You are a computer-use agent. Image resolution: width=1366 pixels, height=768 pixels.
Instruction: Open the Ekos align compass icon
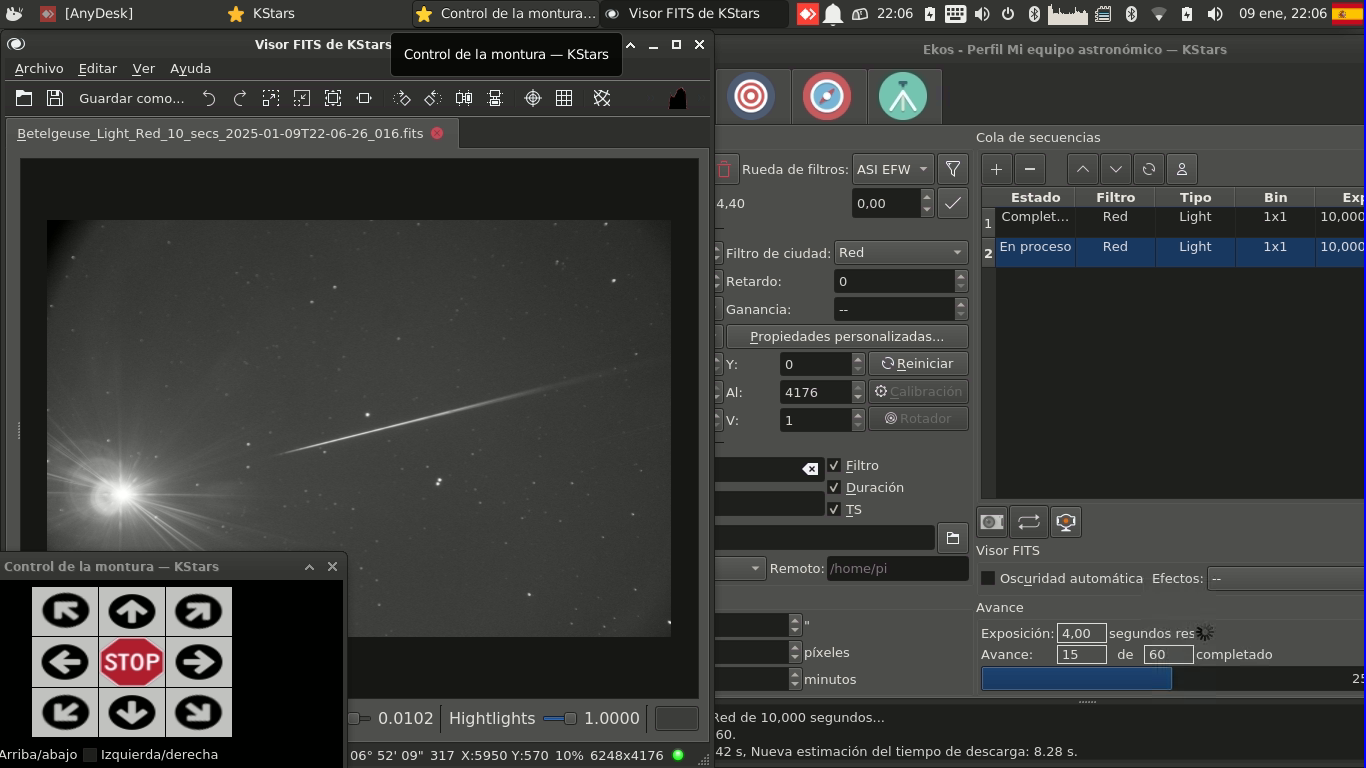827,96
